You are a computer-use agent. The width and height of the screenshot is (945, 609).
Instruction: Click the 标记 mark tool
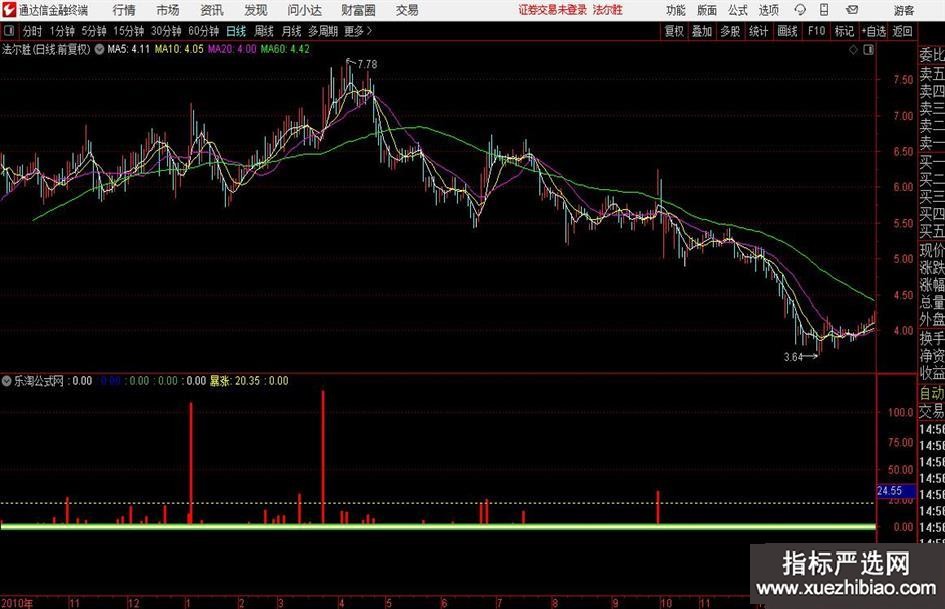coord(845,31)
